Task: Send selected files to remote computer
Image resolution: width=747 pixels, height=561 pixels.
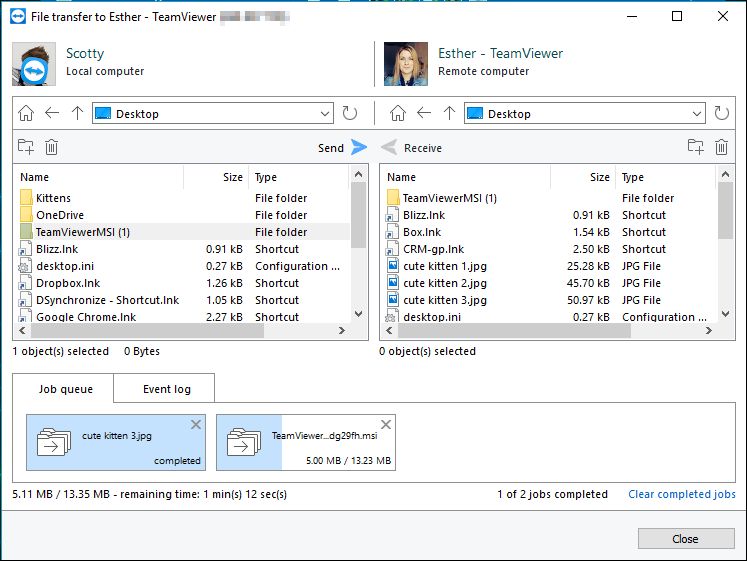Action: [x=343, y=148]
